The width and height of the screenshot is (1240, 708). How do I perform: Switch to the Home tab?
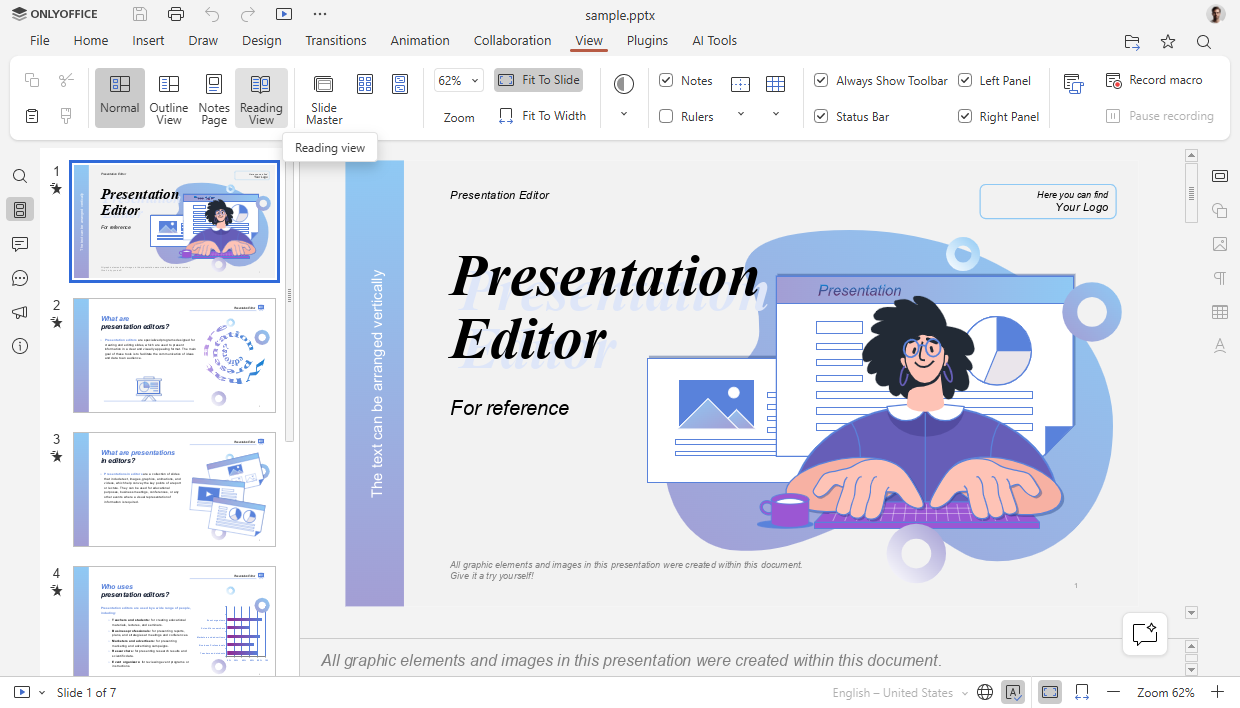[x=91, y=41]
